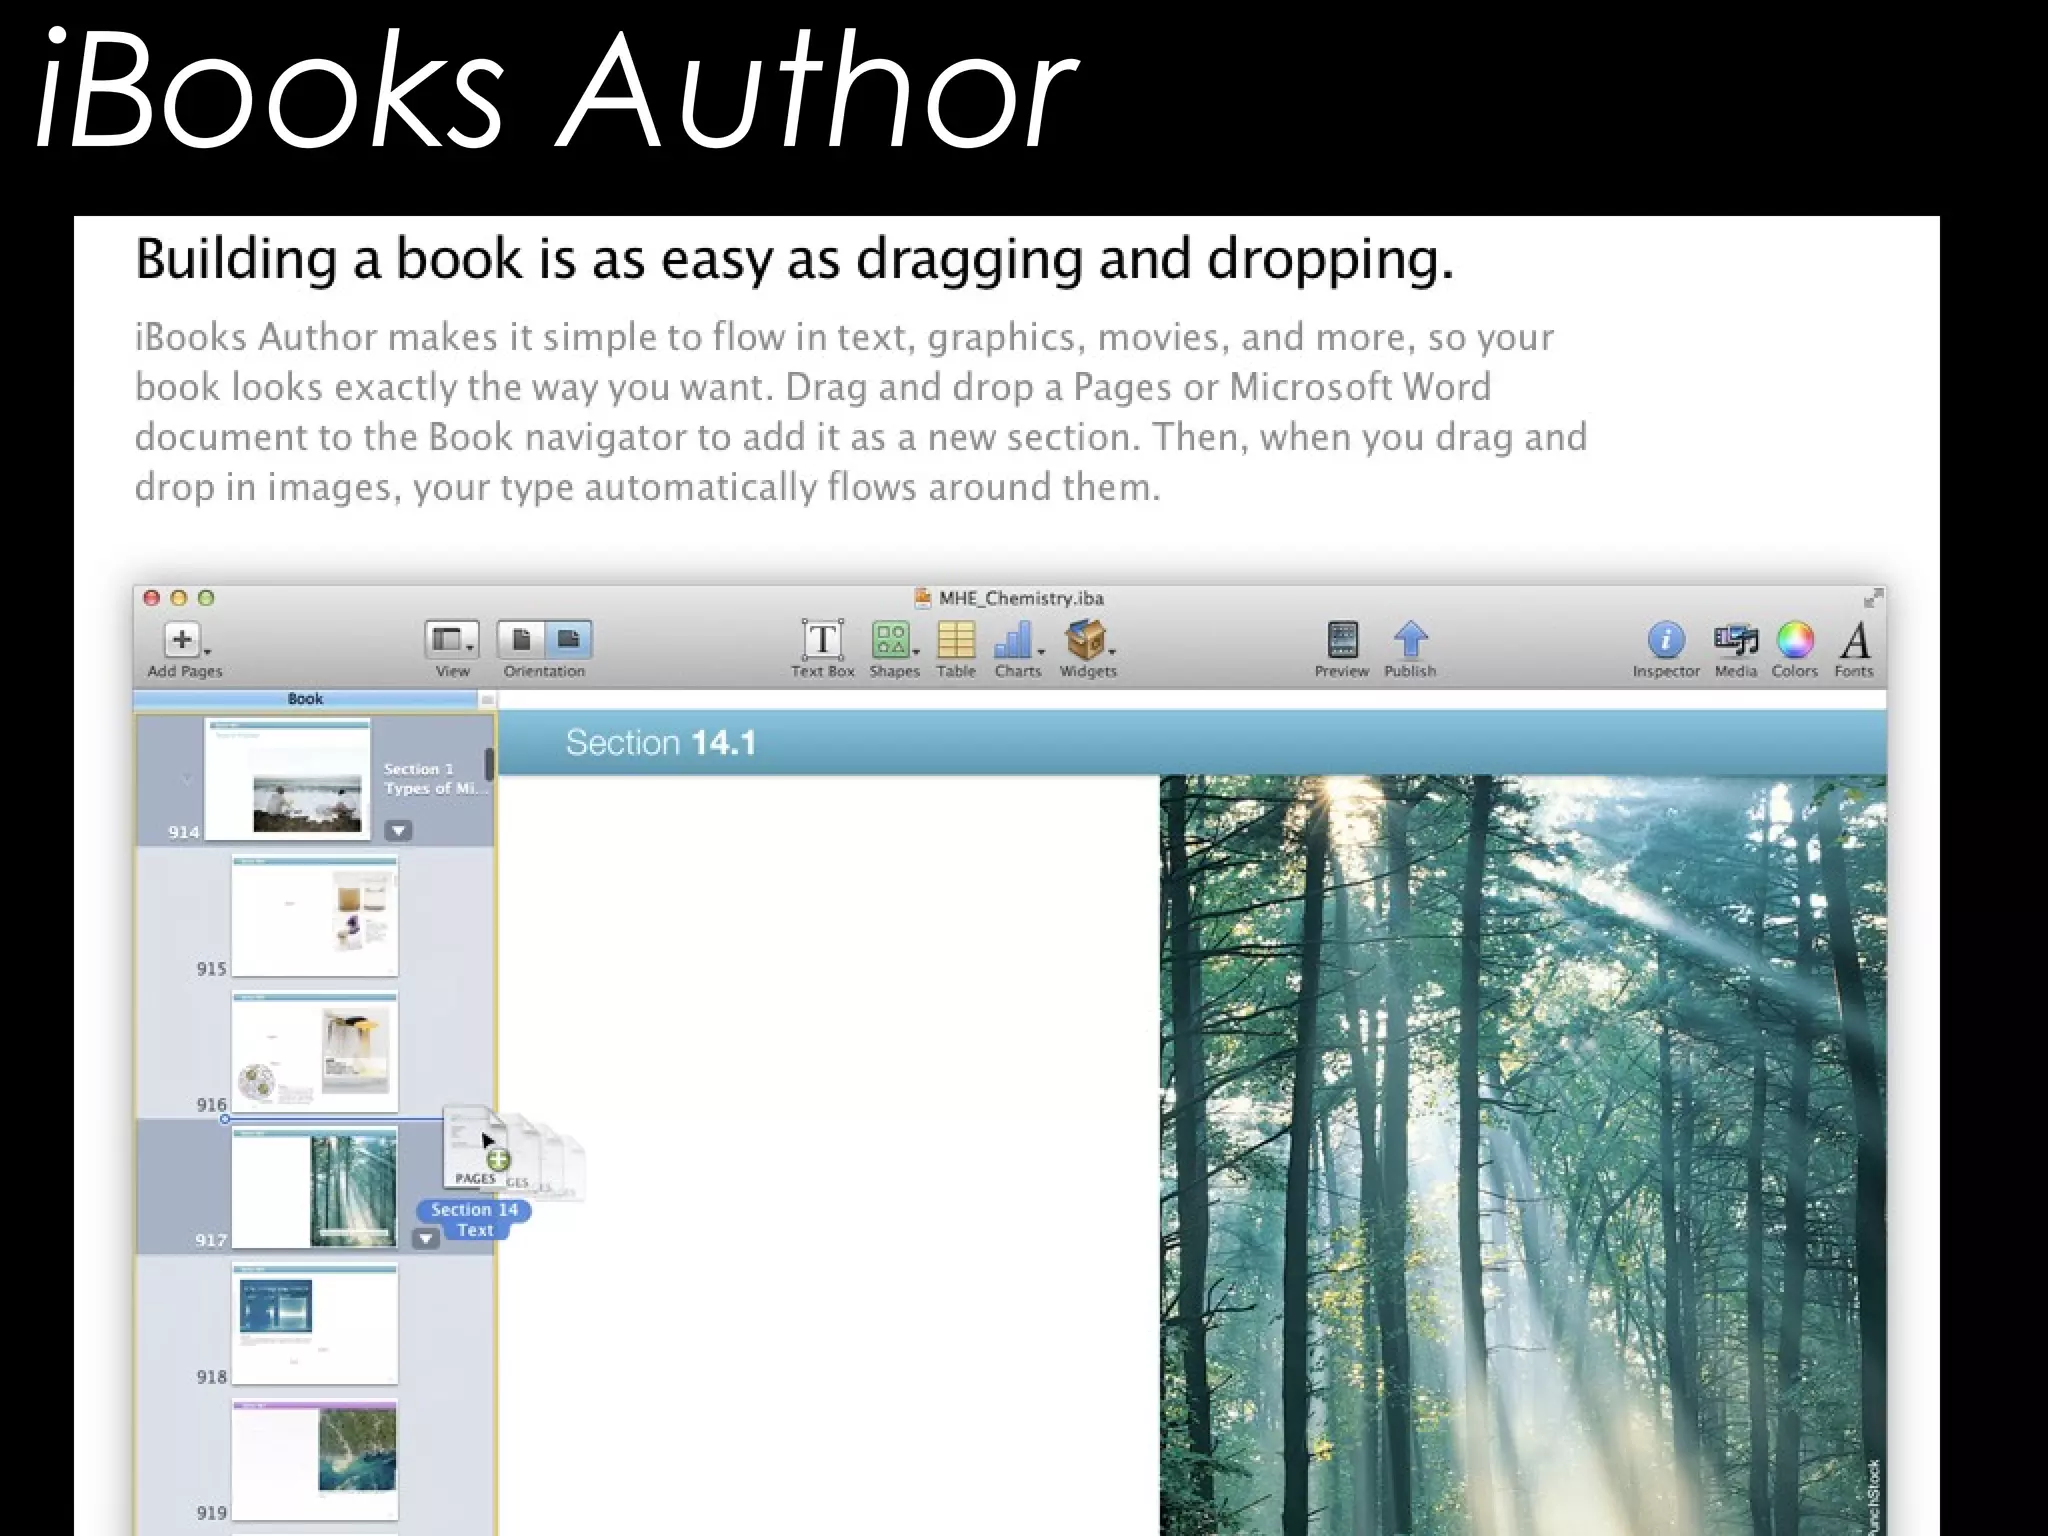Select page 915 thumbnail
Screen dimensions: 2048x1536
(315, 916)
